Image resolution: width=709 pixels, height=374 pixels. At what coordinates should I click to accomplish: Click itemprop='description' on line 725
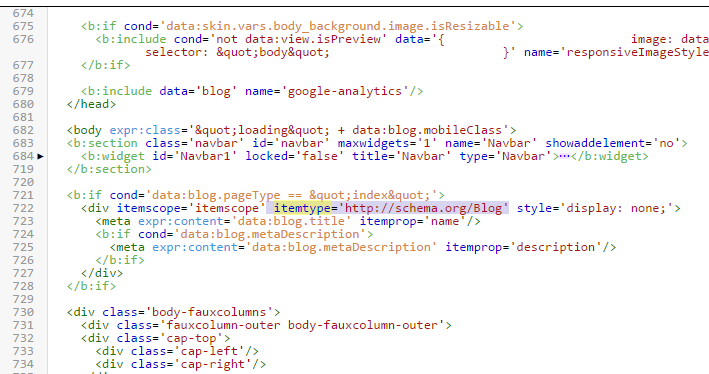[x=524, y=247]
